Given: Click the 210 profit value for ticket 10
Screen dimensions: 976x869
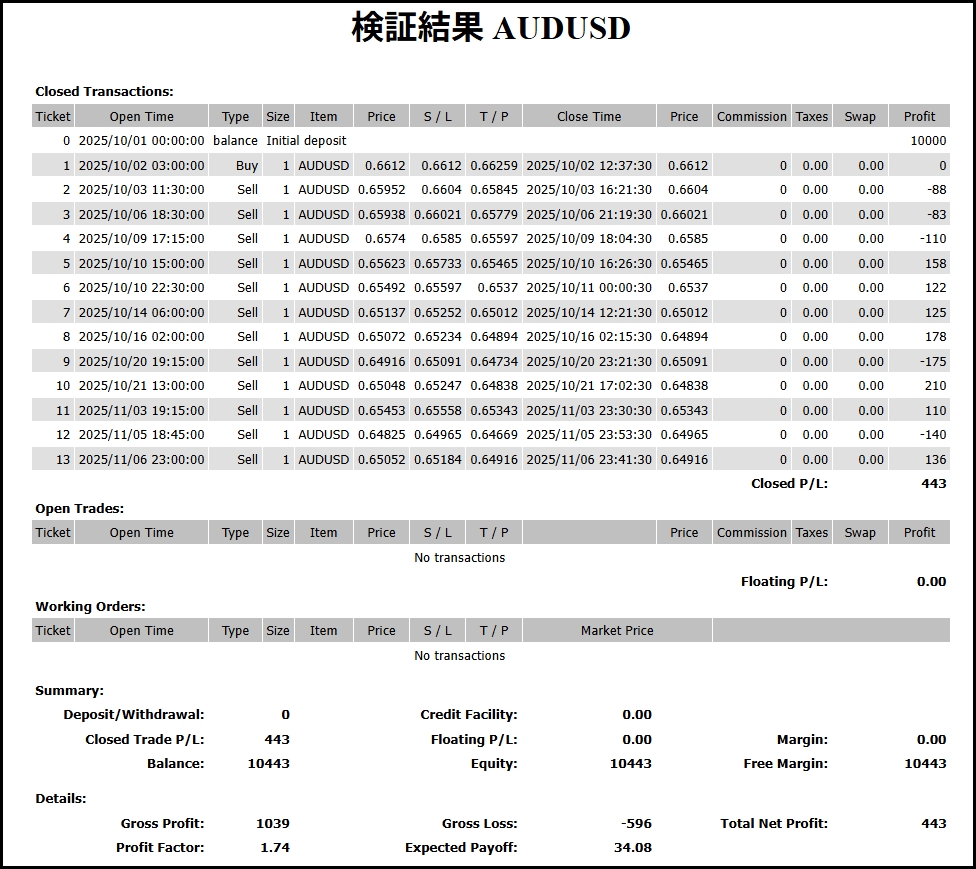Looking at the screenshot, I should (x=935, y=385).
